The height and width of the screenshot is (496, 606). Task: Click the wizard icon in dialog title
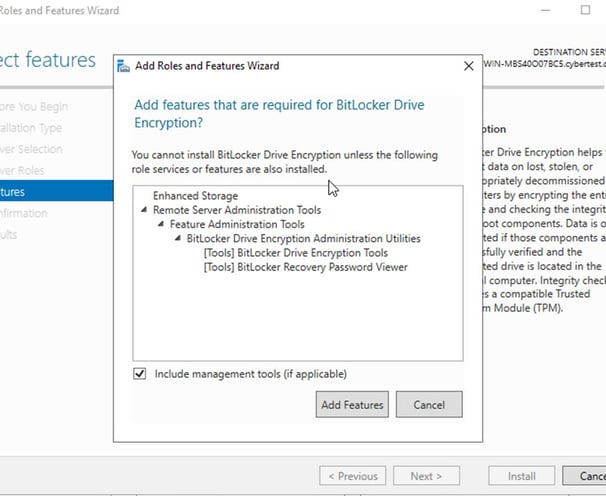(123, 66)
